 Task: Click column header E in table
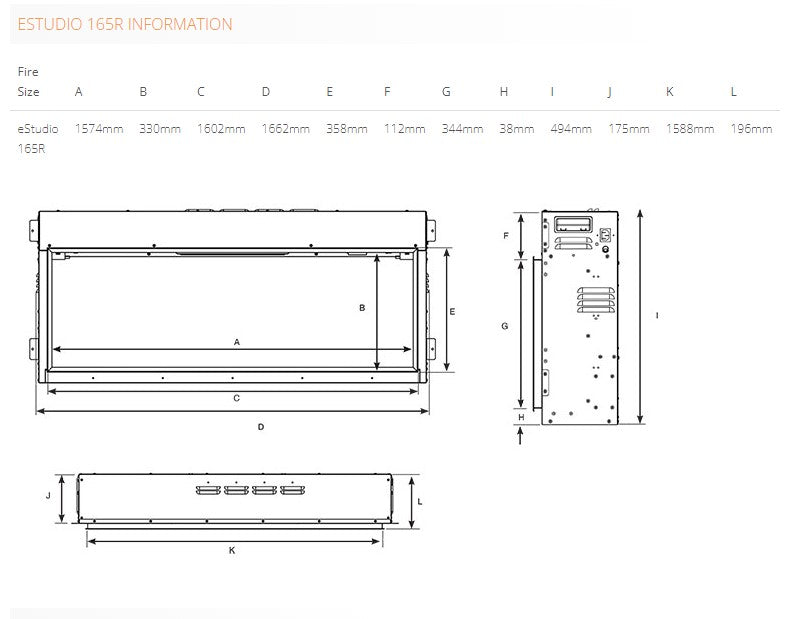click(329, 92)
